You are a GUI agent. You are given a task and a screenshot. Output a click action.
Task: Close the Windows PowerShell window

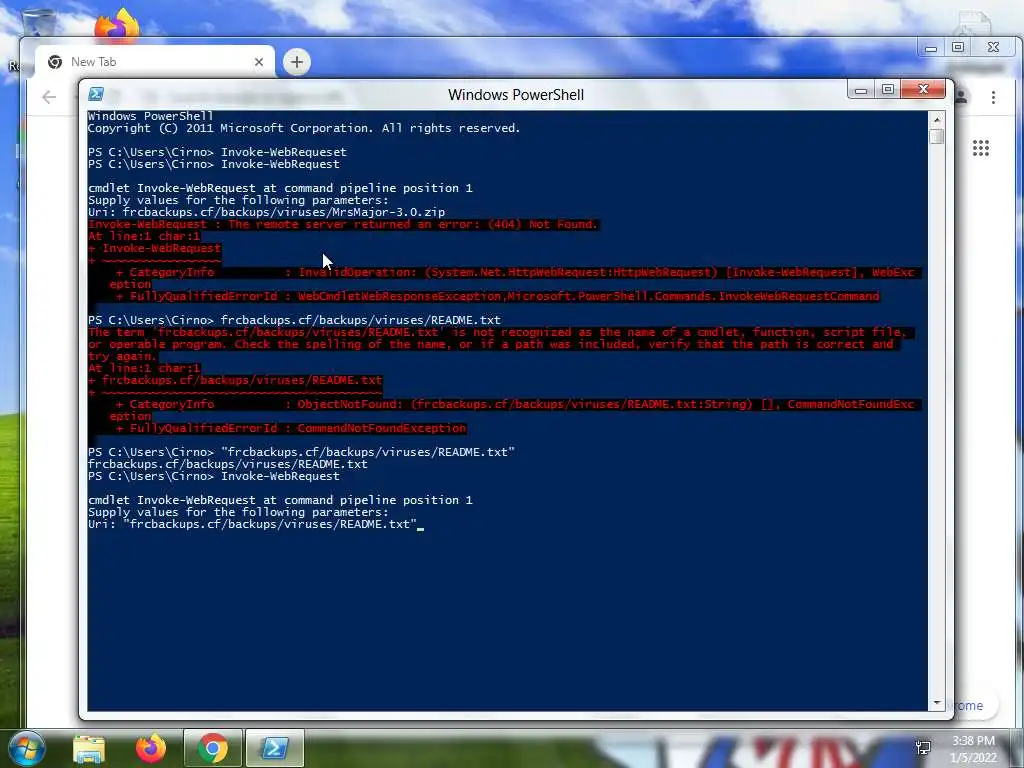point(923,89)
